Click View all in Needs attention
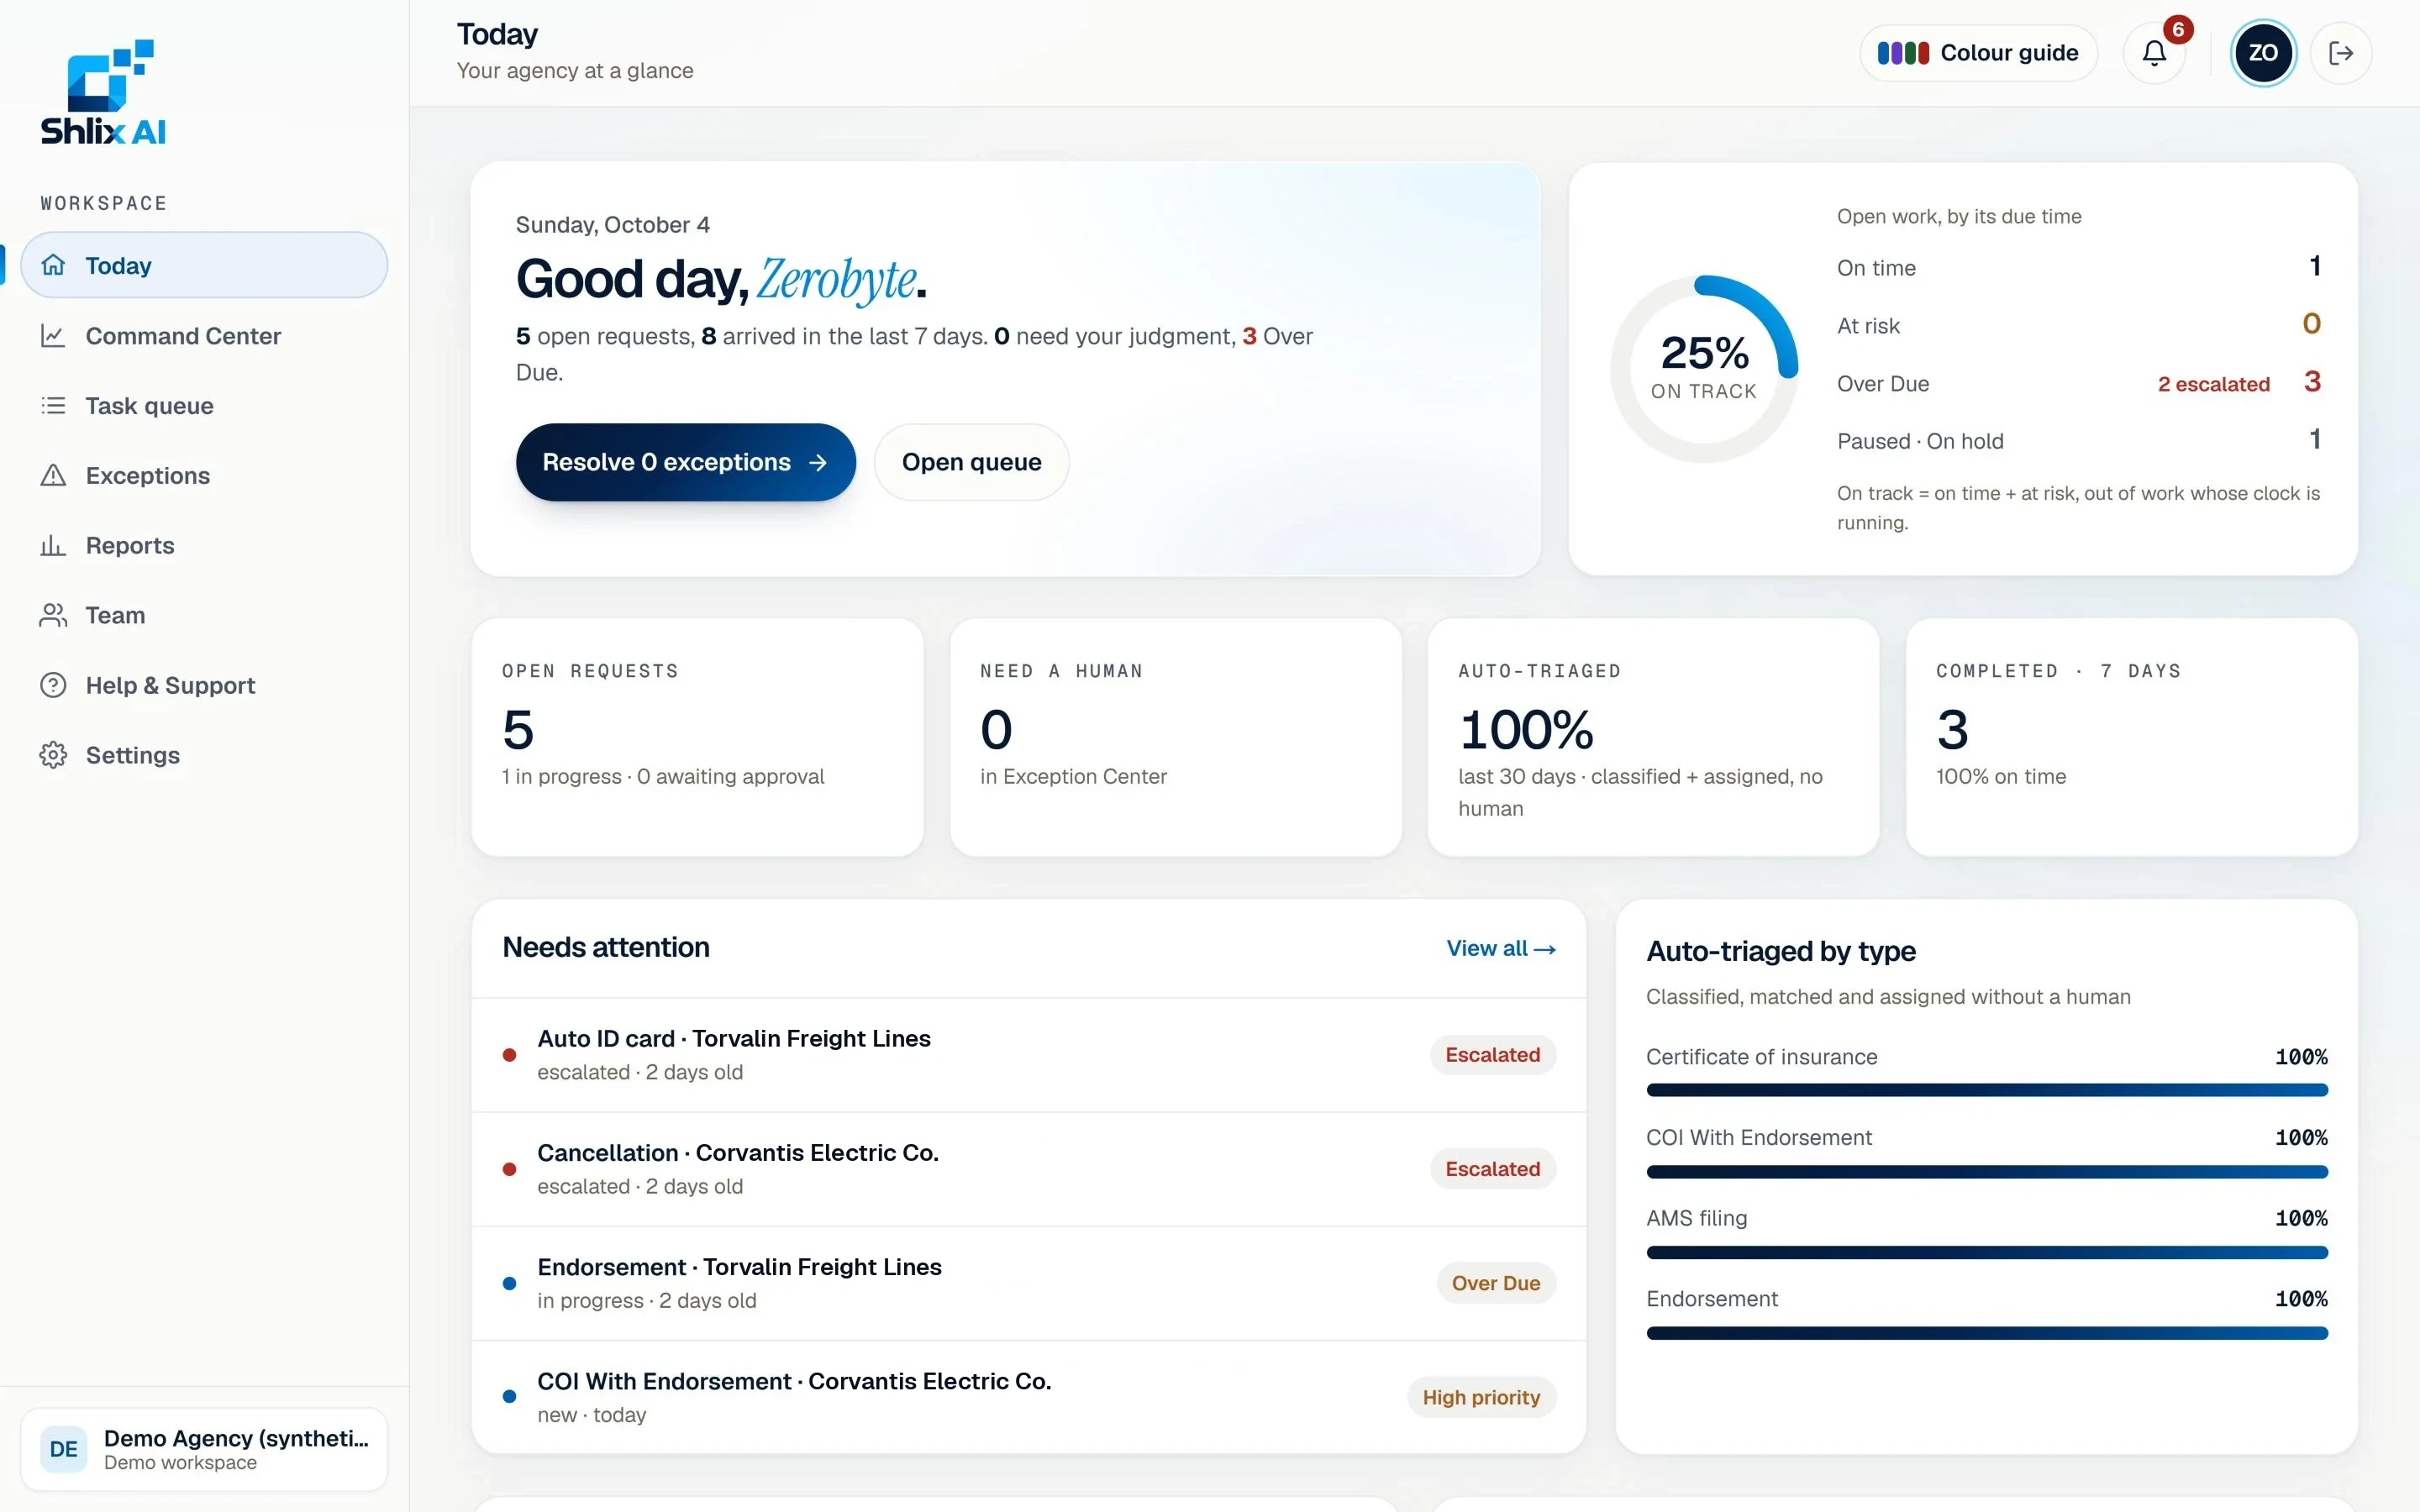 [1500, 948]
